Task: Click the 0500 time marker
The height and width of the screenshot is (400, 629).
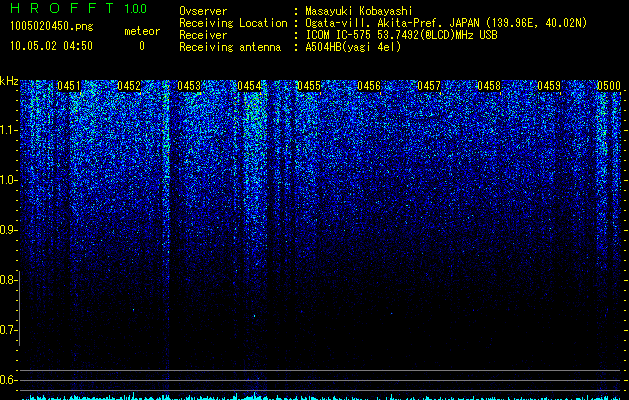Action: point(609,86)
